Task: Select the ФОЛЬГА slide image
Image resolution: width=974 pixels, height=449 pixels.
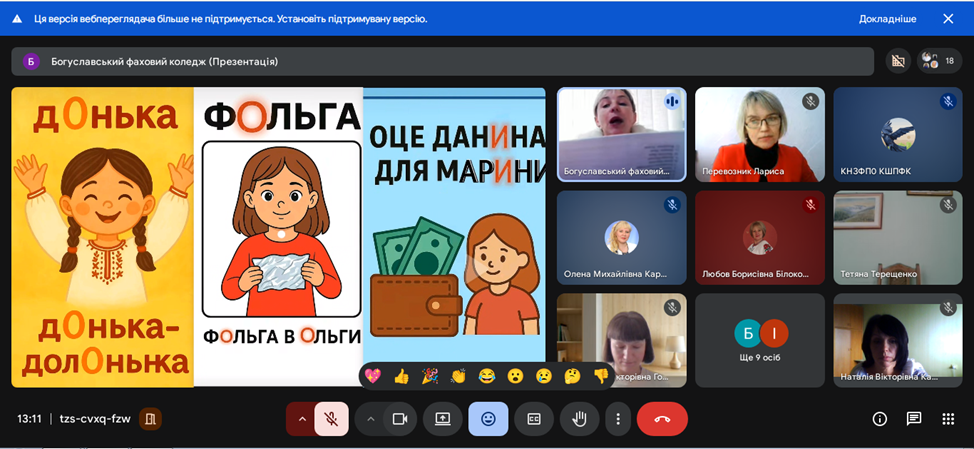Action: (278, 237)
